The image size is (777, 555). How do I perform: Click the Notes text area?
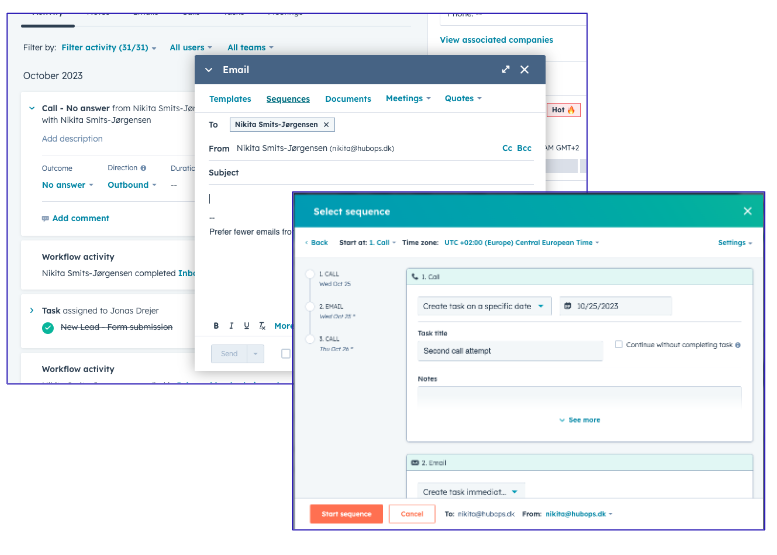click(x=579, y=398)
